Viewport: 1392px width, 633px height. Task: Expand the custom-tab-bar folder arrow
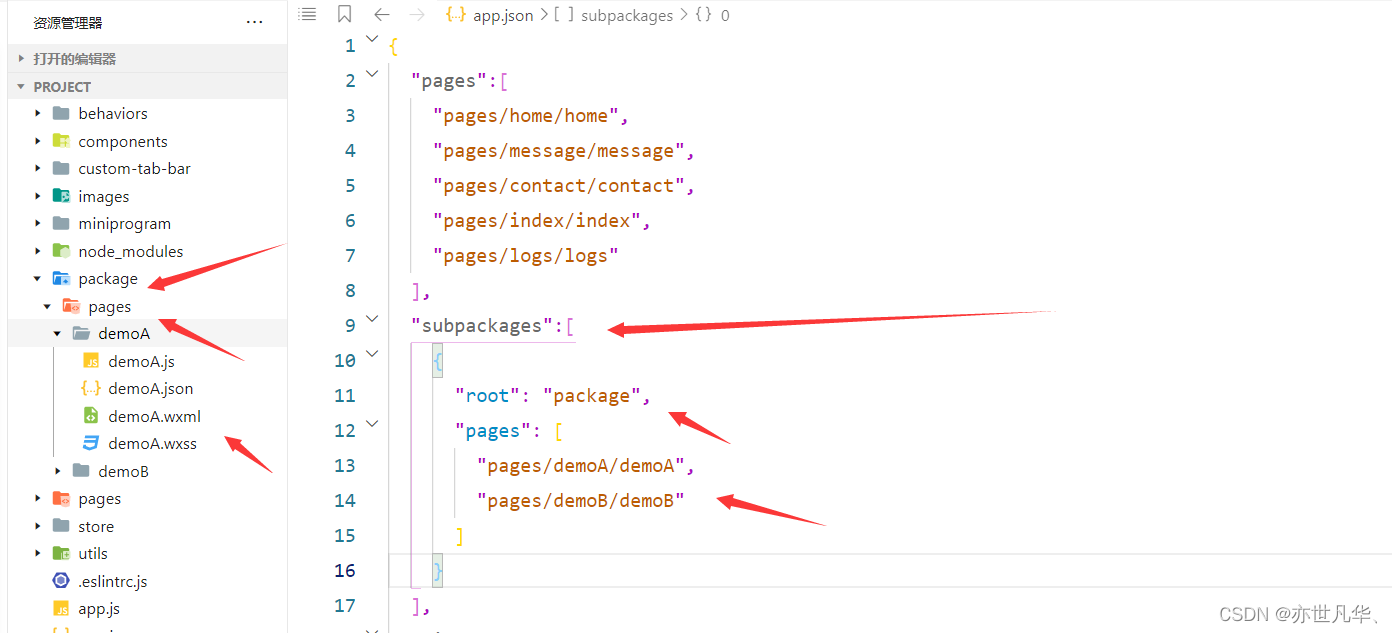pos(38,169)
